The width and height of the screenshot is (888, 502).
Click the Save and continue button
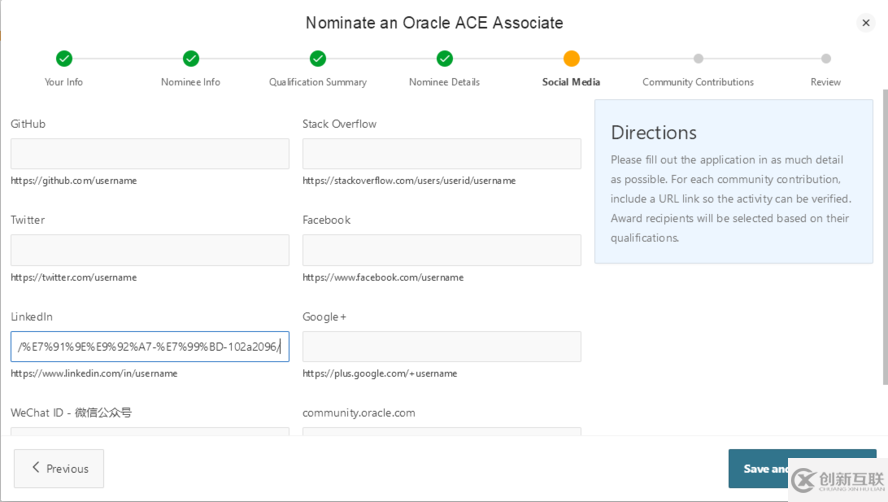click(x=802, y=469)
